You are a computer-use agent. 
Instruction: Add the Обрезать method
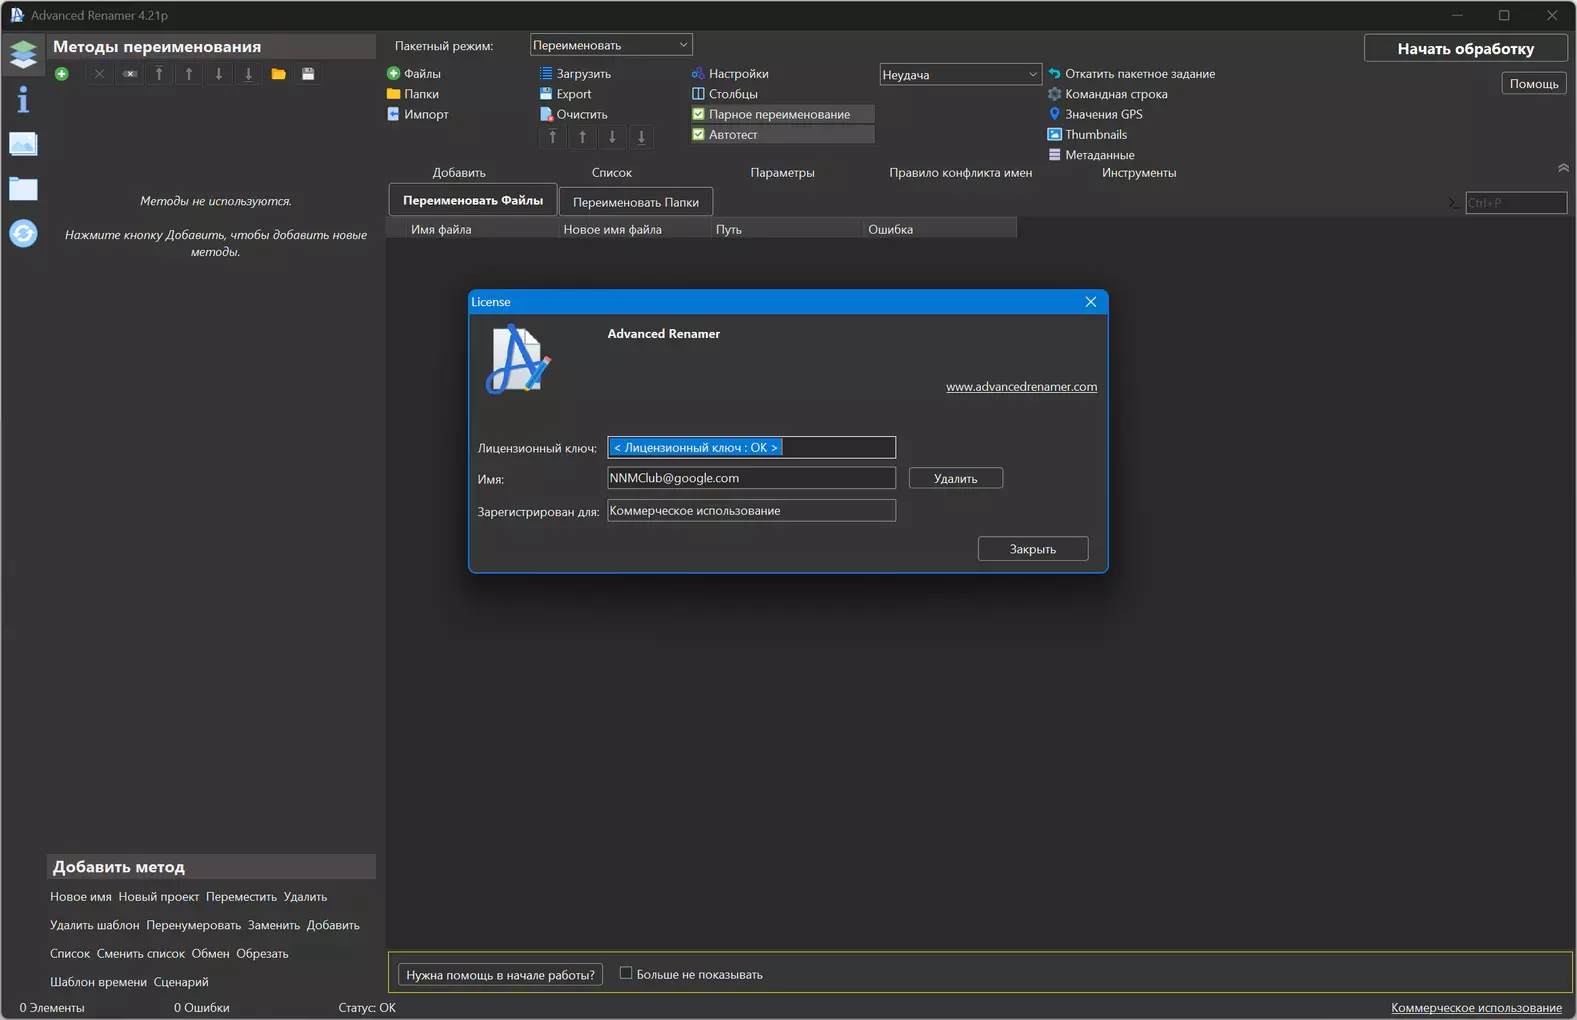262,954
